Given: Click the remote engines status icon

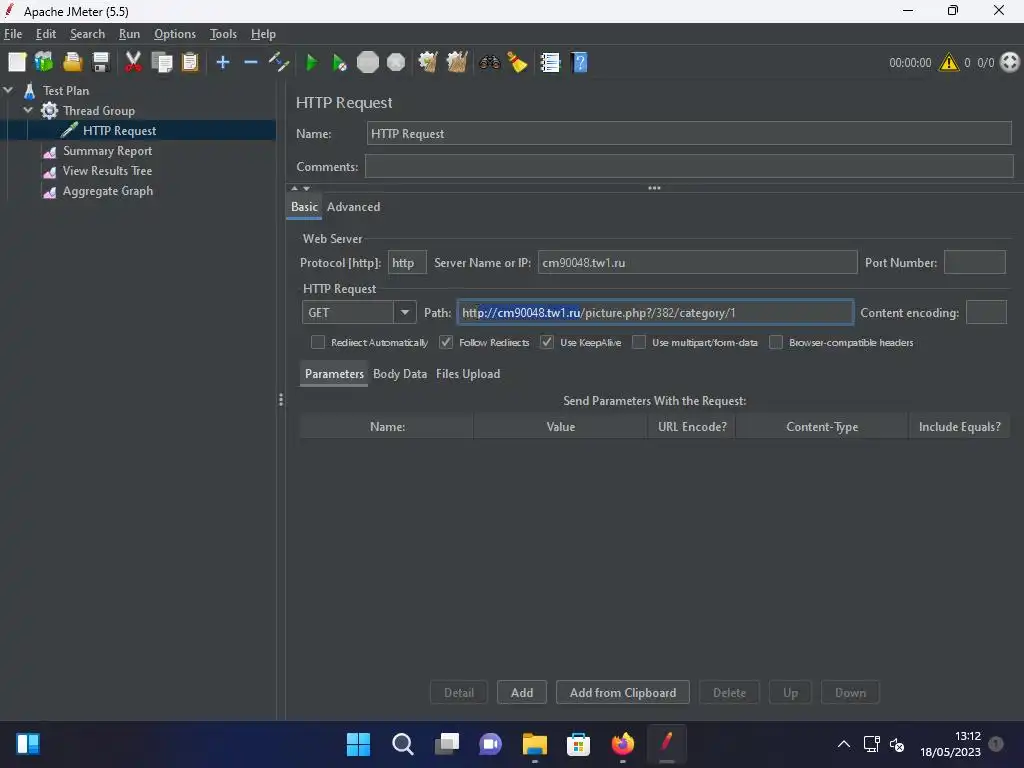Looking at the screenshot, I should coord(1010,63).
